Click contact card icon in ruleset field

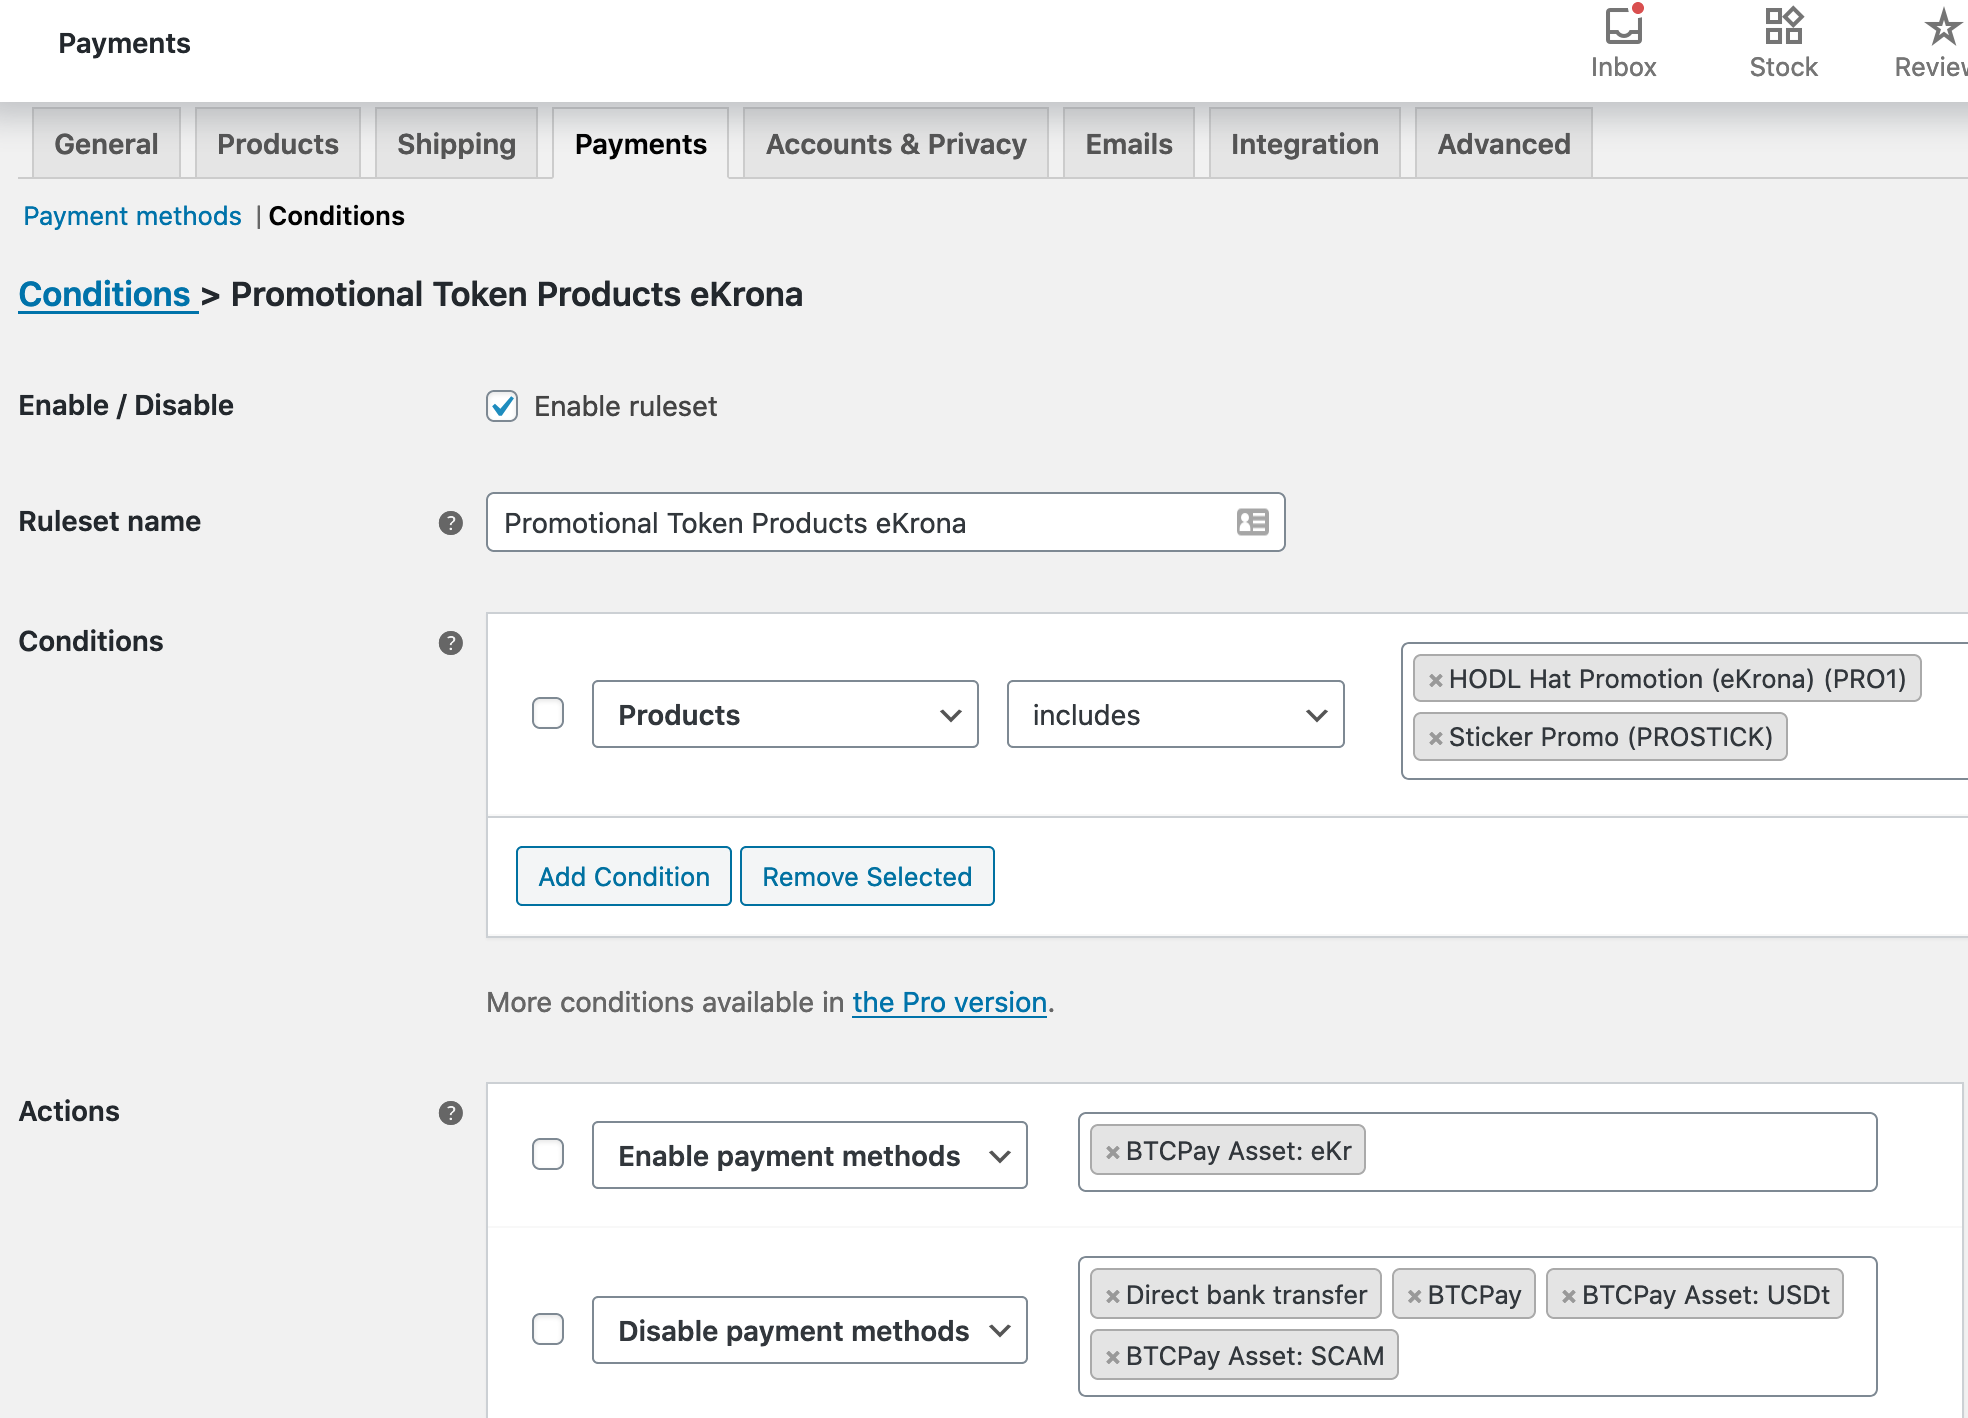[1252, 522]
